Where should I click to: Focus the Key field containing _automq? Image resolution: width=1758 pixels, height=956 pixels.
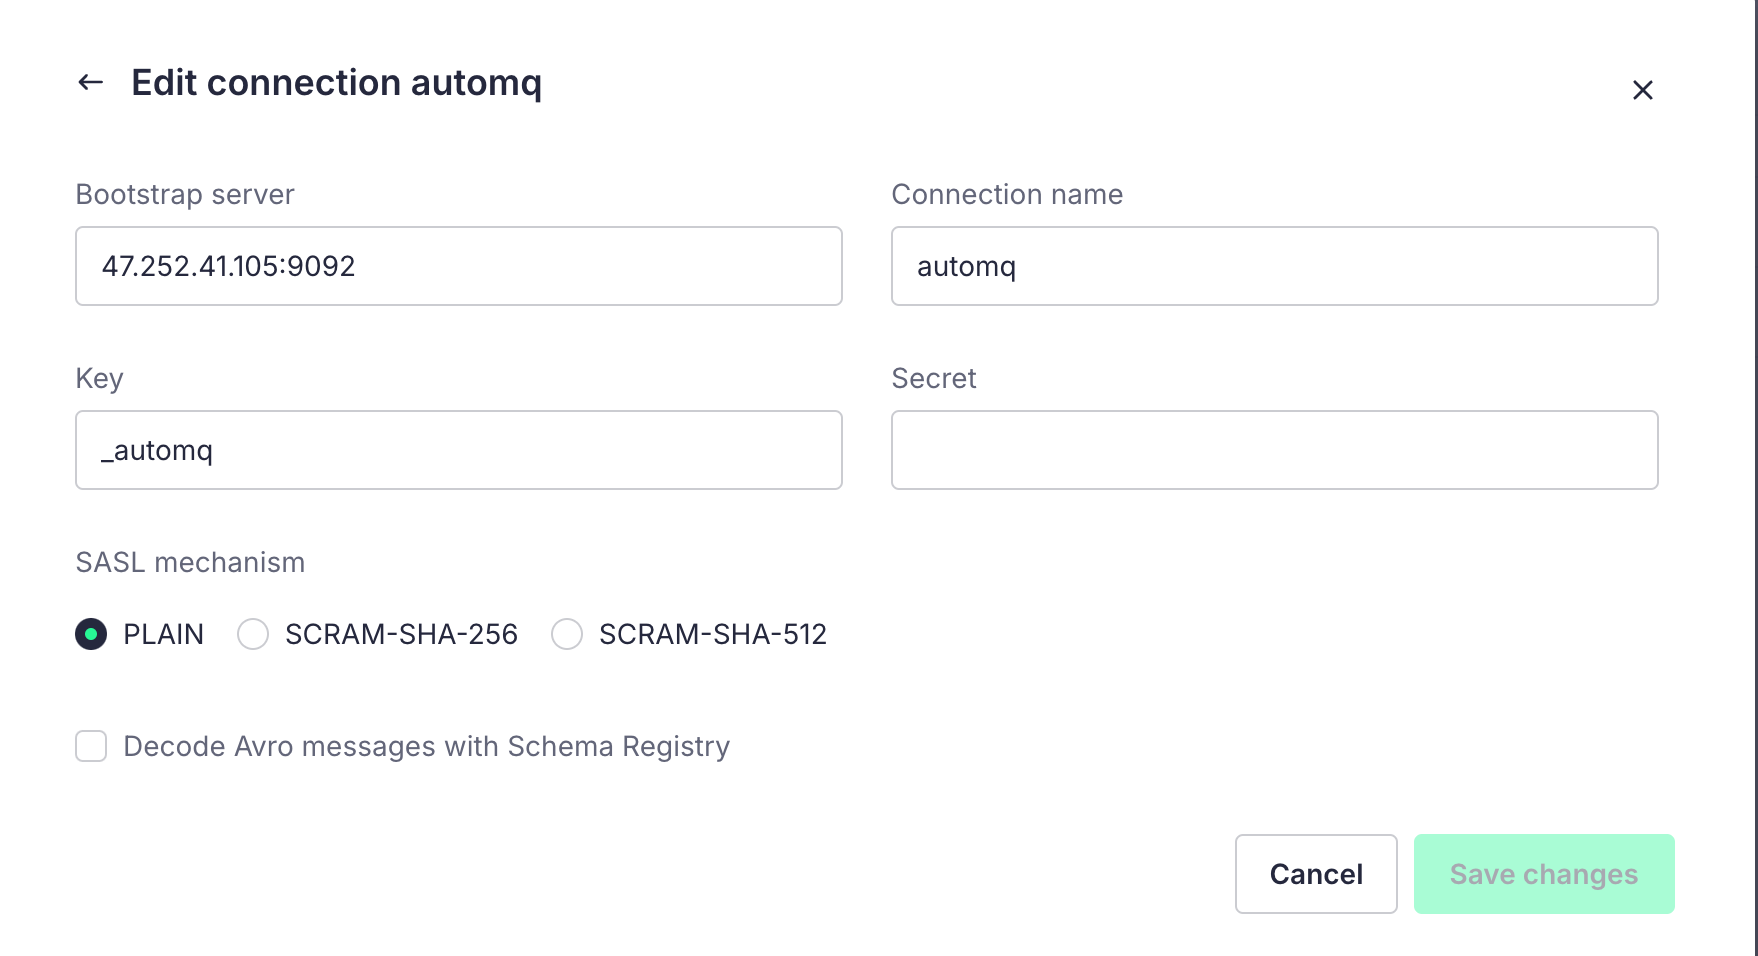pyautogui.click(x=458, y=450)
